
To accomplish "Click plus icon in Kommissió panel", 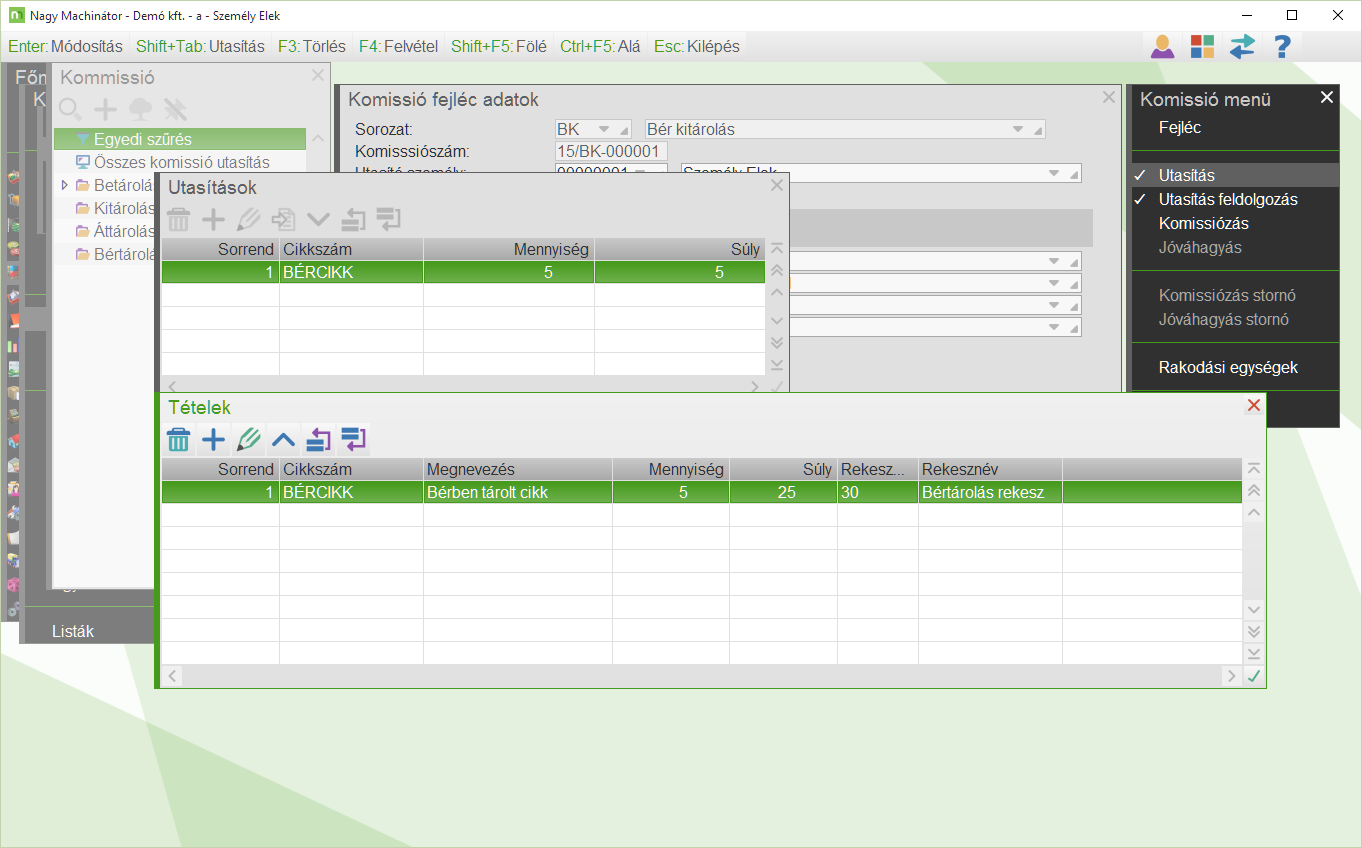I will tap(105, 109).
